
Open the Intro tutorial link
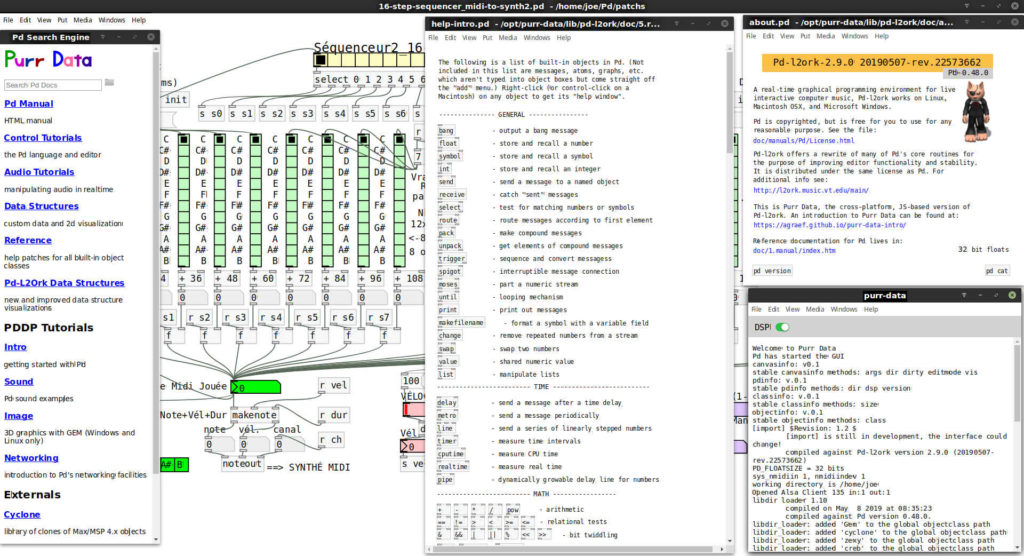coord(16,347)
